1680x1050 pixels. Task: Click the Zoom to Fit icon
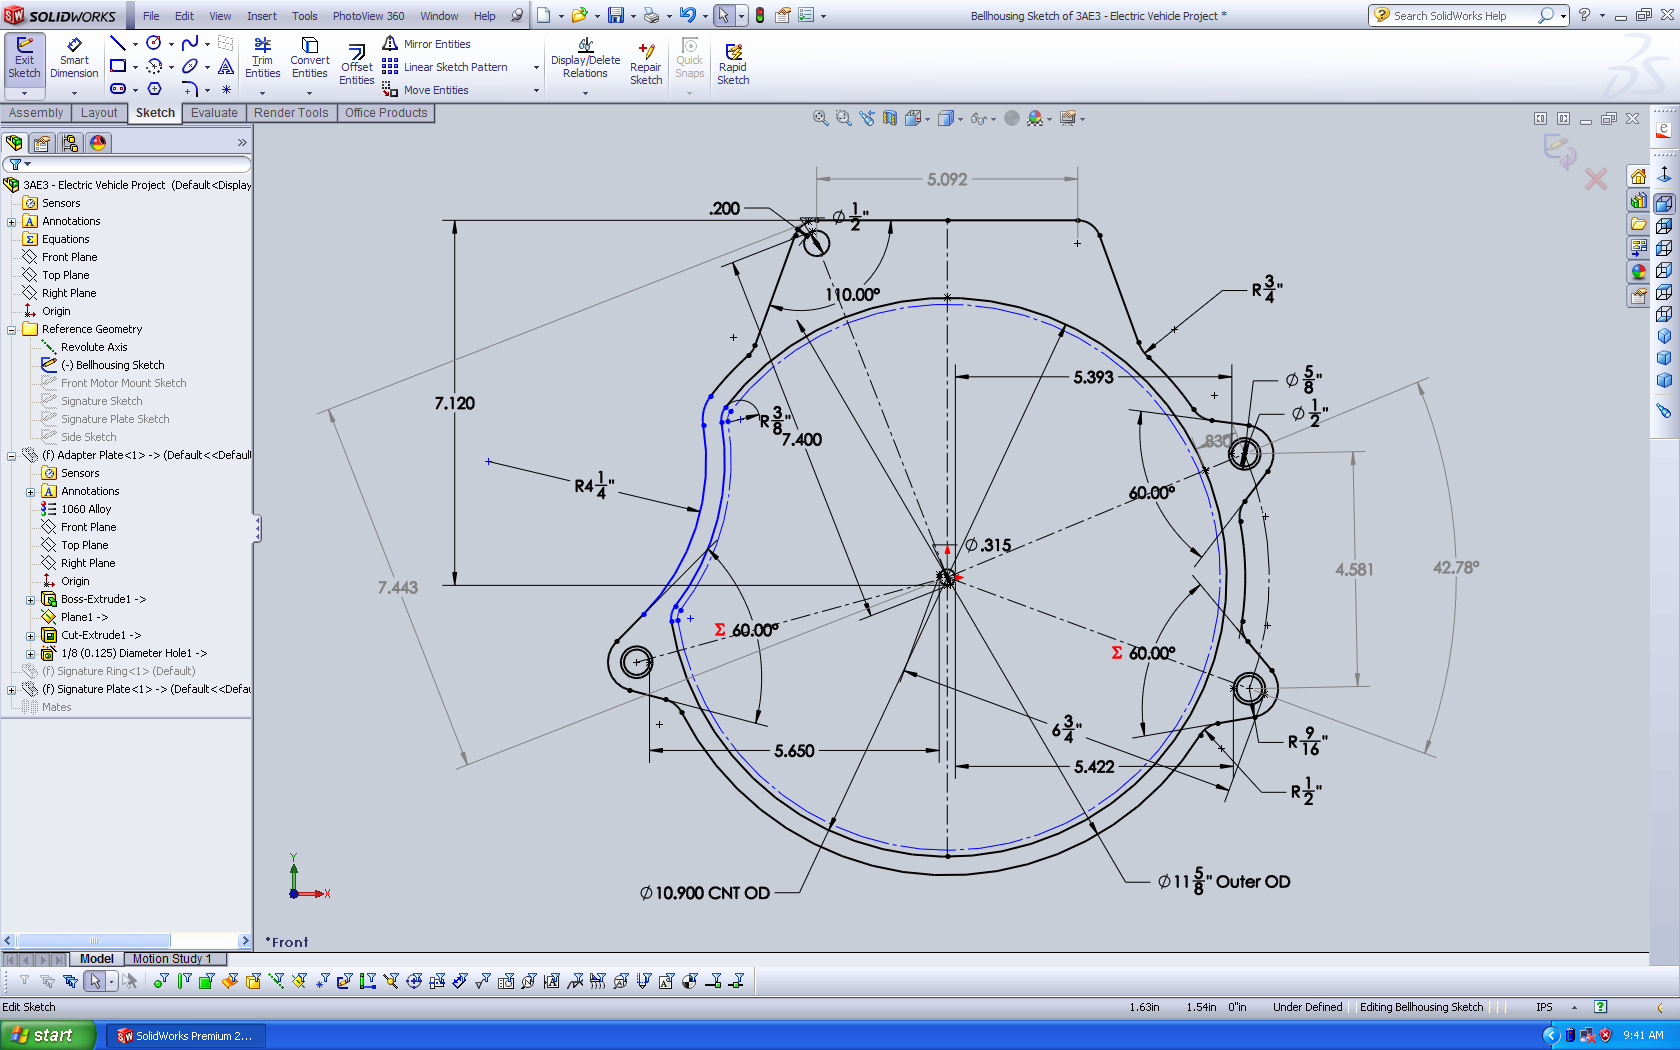point(820,118)
